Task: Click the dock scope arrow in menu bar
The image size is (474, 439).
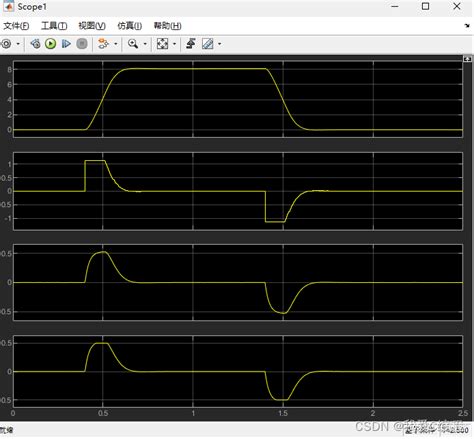Action: (x=467, y=26)
